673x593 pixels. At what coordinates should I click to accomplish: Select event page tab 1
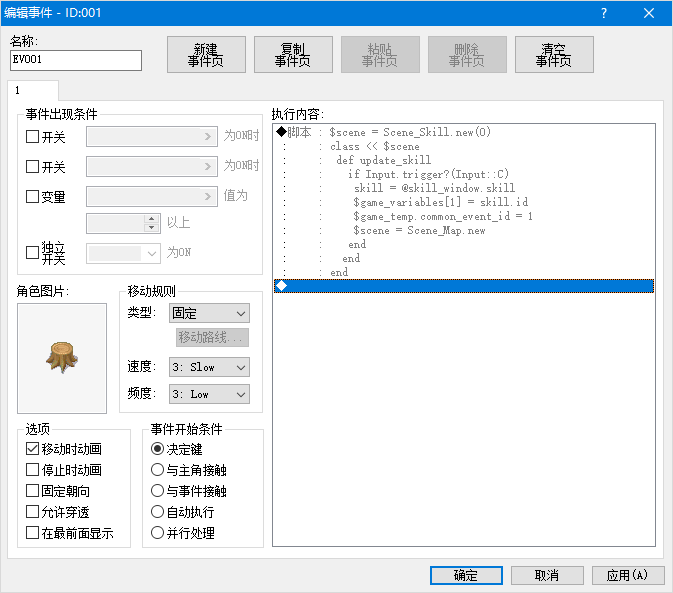(33, 91)
